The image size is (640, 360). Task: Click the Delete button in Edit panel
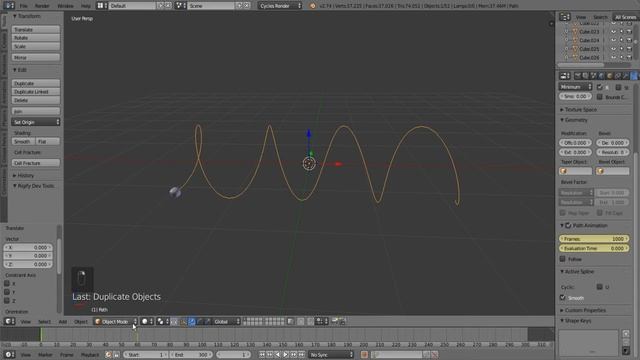pos(36,100)
